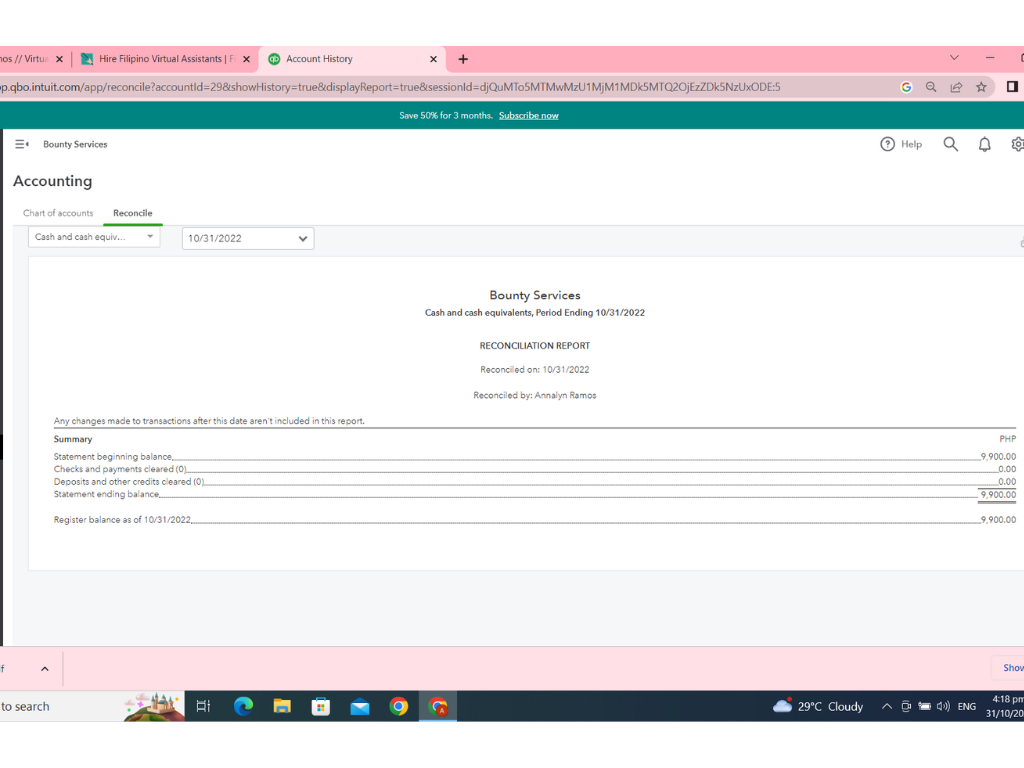Click the browser address bar URL
The height and width of the screenshot is (768, 1024).
(391, 87)
